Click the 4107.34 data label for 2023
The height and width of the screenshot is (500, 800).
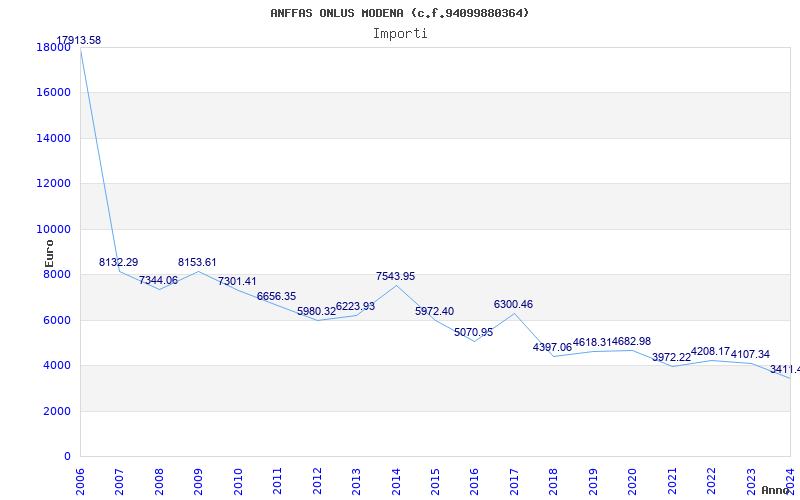tap(751, 354)
